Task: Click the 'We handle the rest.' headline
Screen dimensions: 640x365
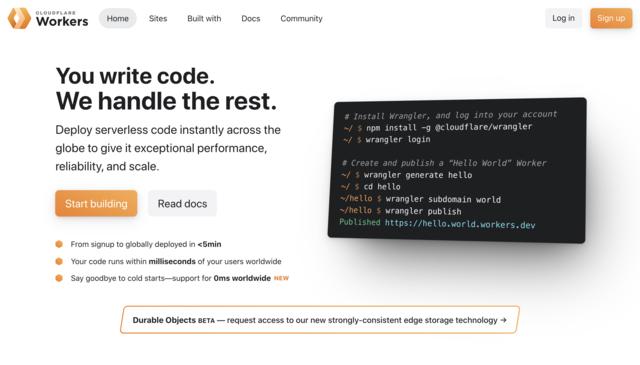Action: point(166,101)
